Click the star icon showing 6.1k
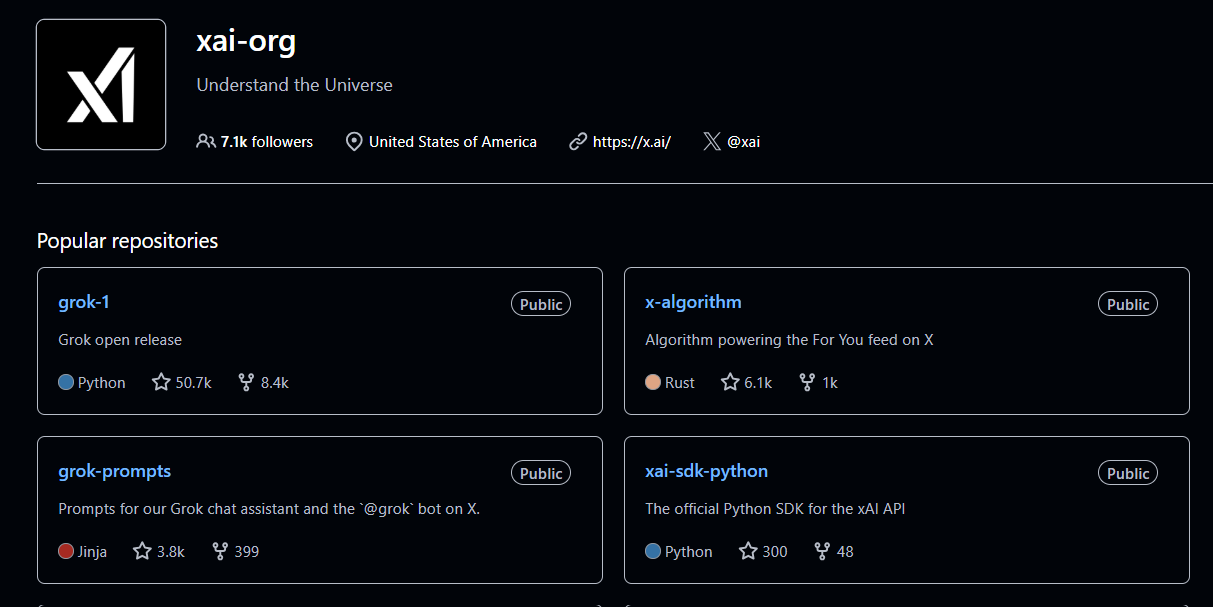1213x607 pixels. (x=730, y=382)
